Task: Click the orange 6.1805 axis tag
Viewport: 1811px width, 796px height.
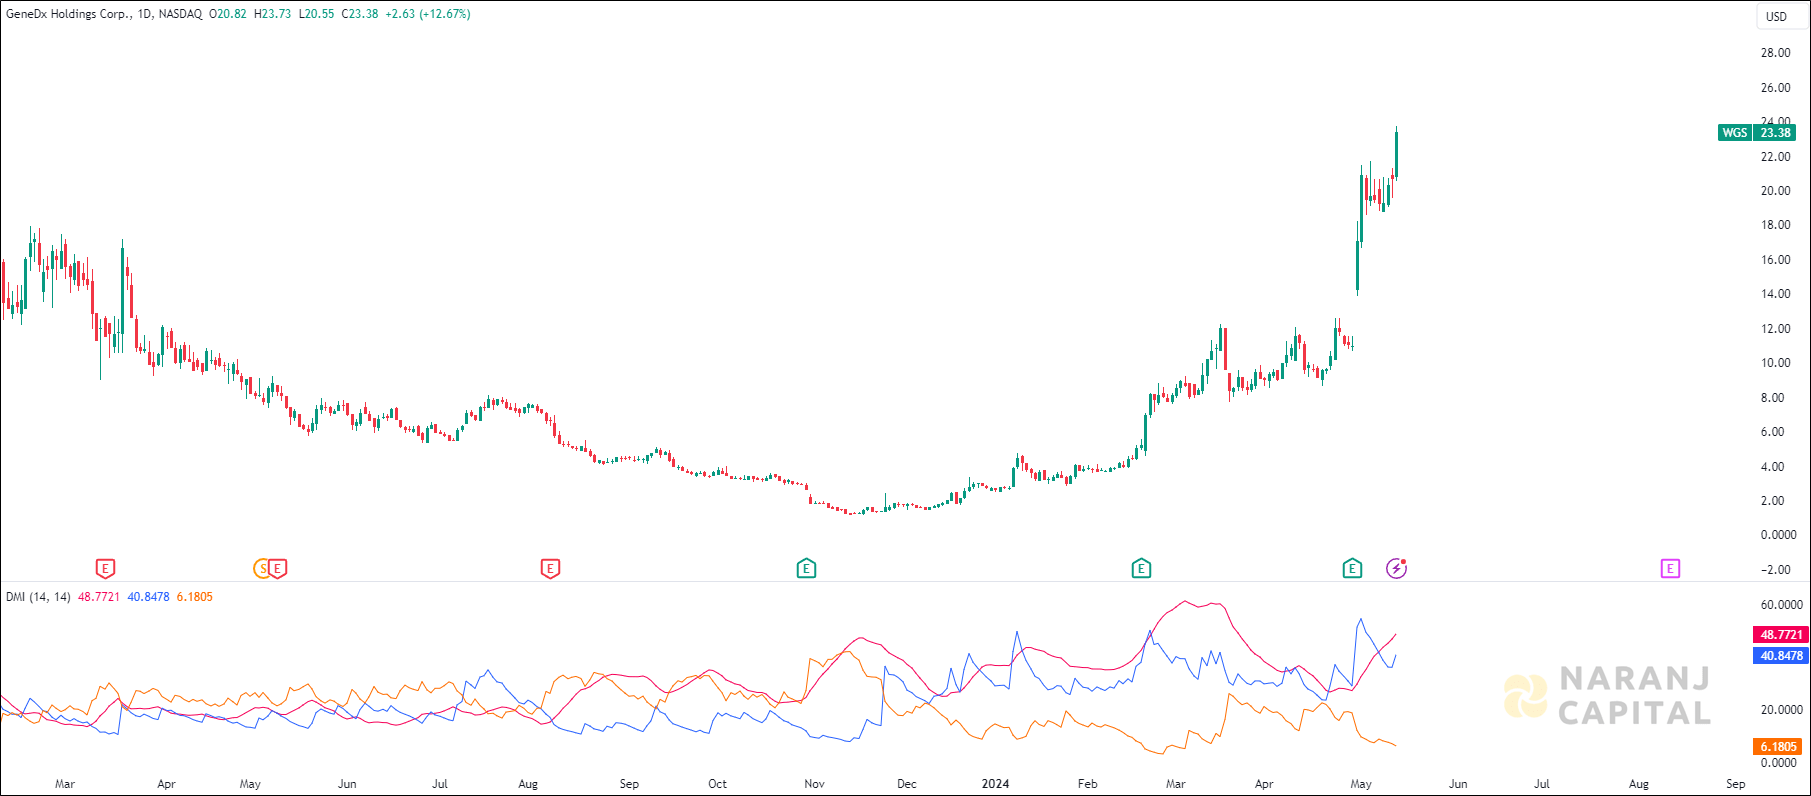Action: click(1779, 747)
